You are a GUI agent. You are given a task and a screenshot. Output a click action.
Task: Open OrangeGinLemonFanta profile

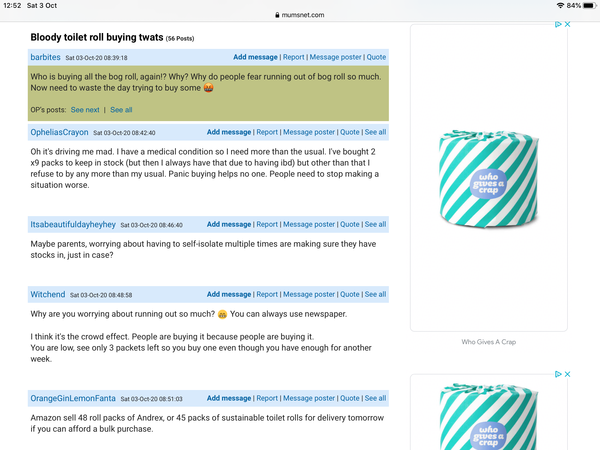pos(73,398)
